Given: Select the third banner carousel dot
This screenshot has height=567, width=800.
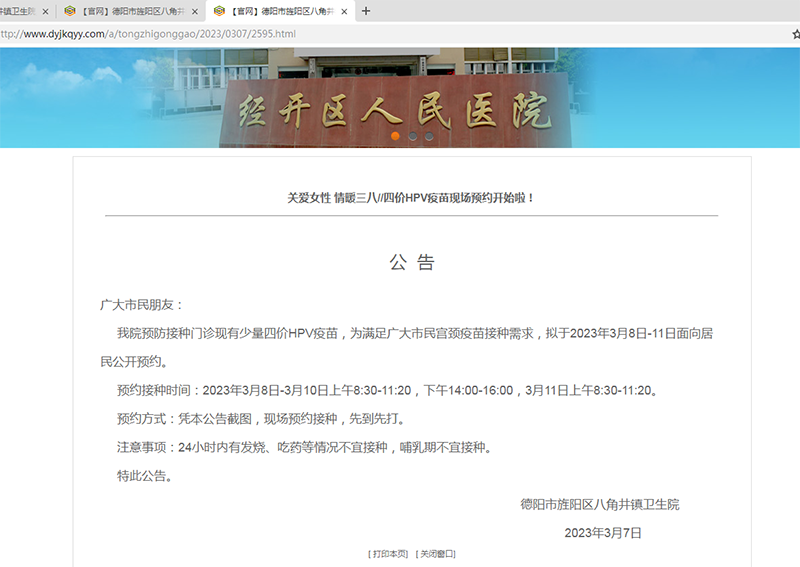Looking at the screenshot, I should [429, 135].
